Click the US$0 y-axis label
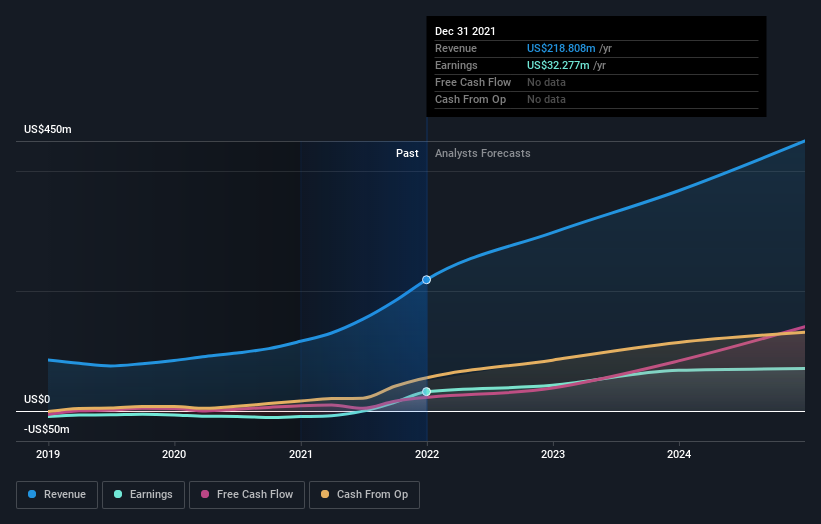The image size is (821, 524). point(37,399)
